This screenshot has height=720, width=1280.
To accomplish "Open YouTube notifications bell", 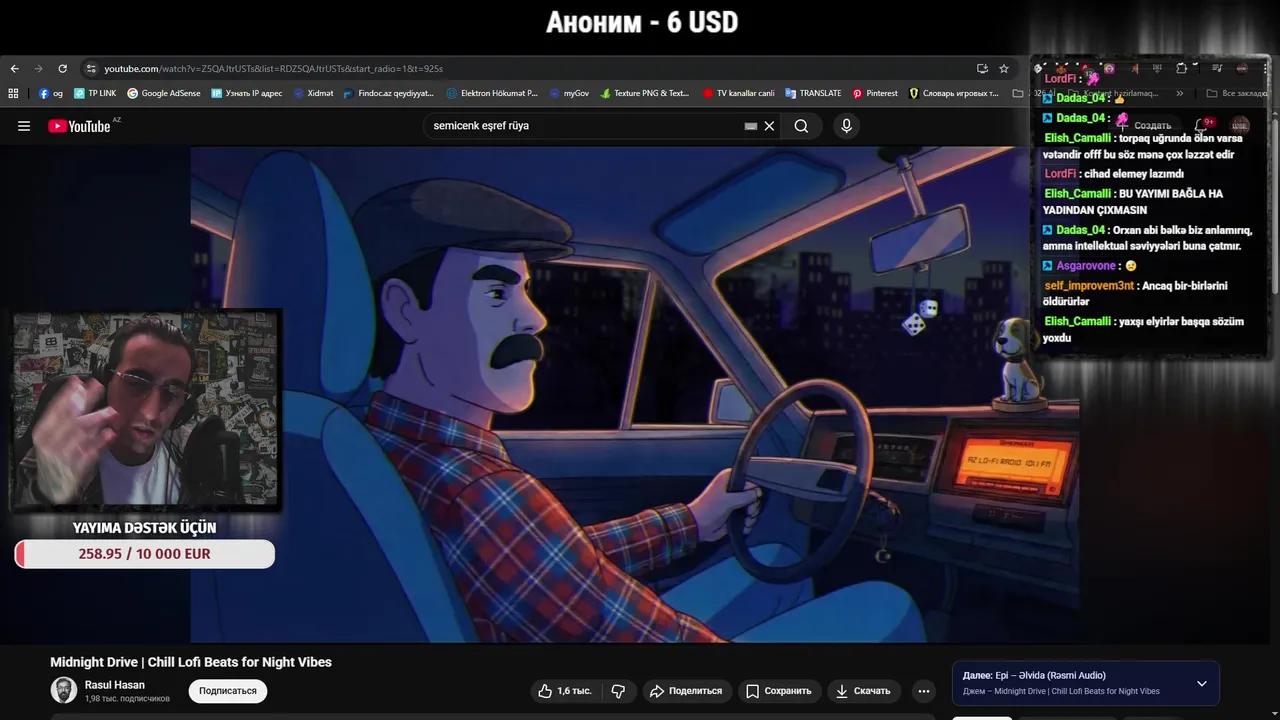I will click(1203, 125).
